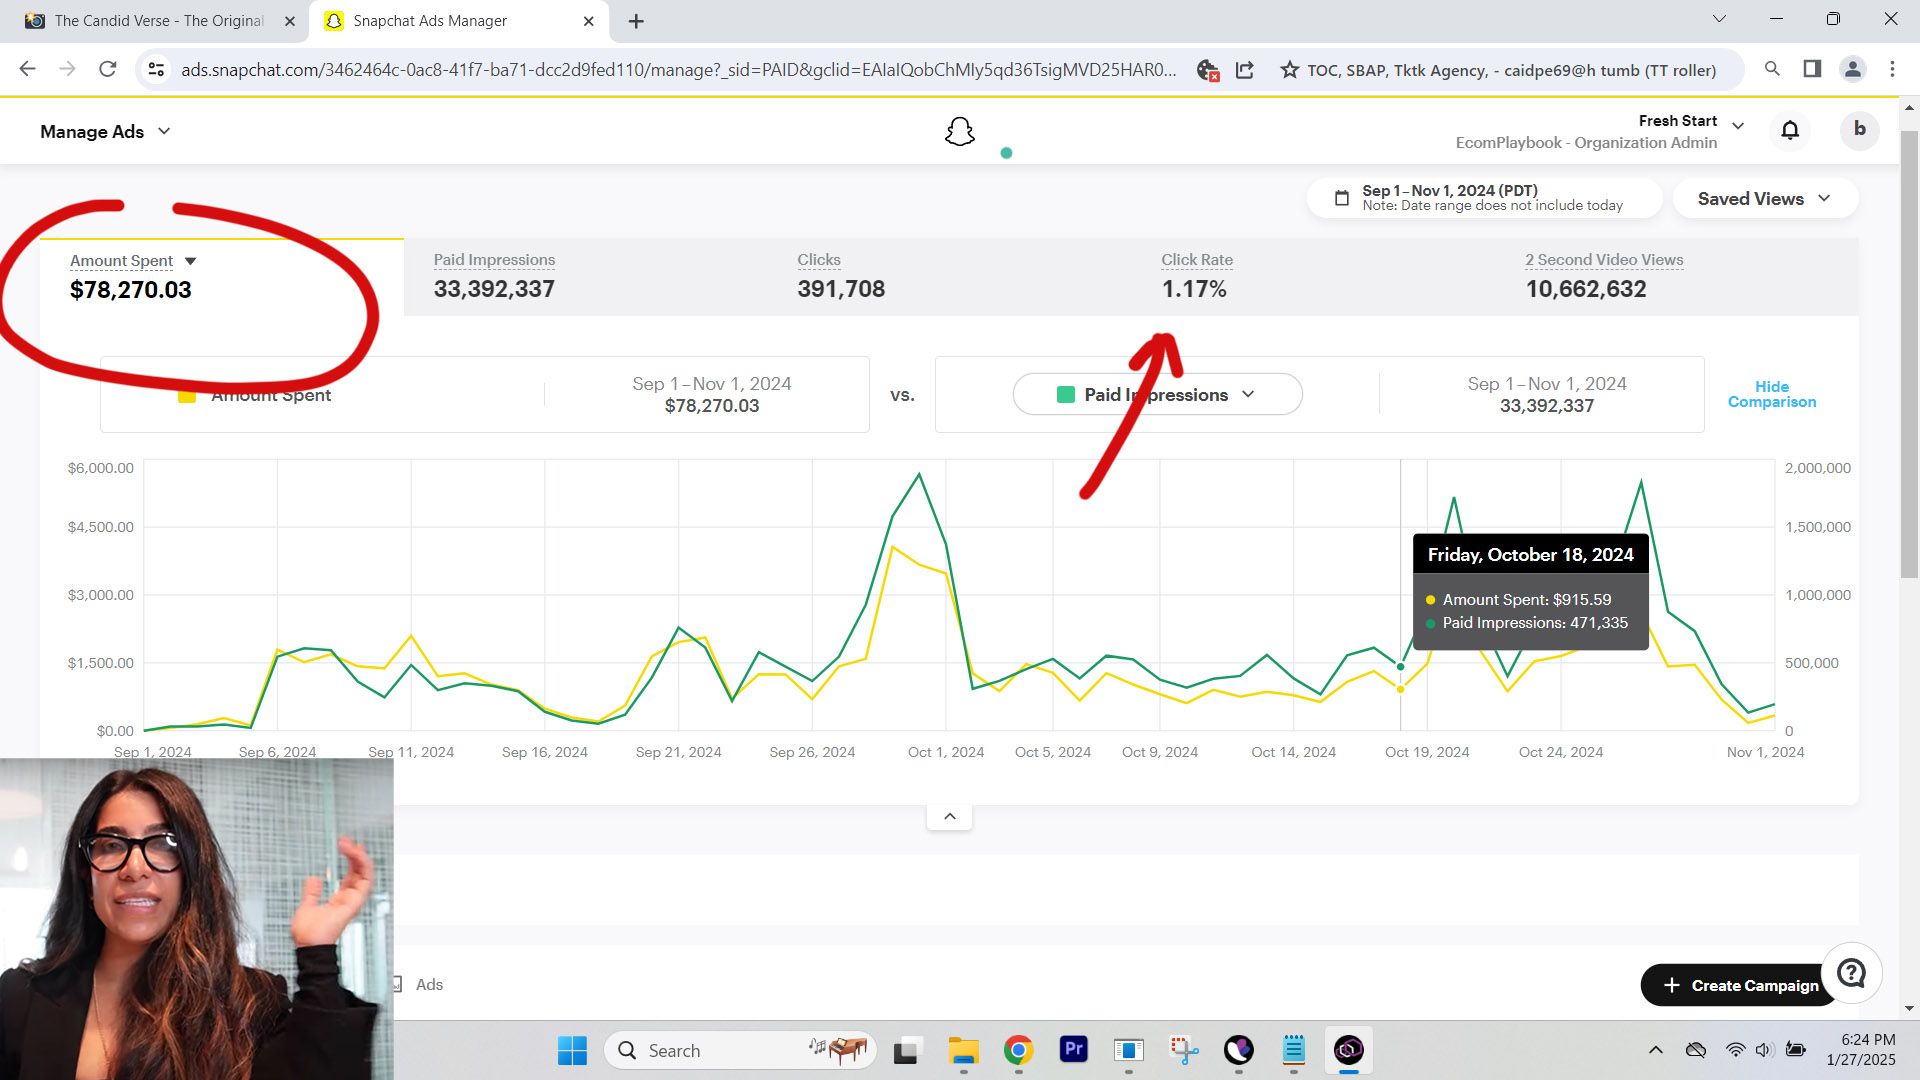1920x1080 pixels.
Task: Open the Saved Views dropdown
Action: (x=1764, y=198)
